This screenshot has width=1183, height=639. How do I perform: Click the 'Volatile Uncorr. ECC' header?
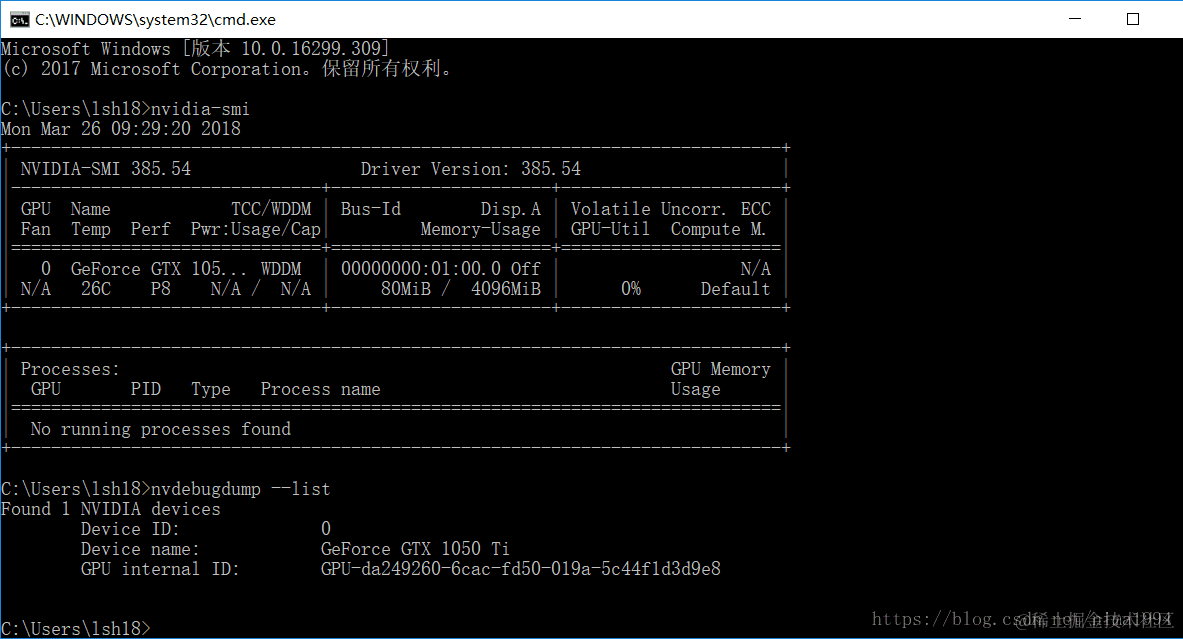[671, 209]
